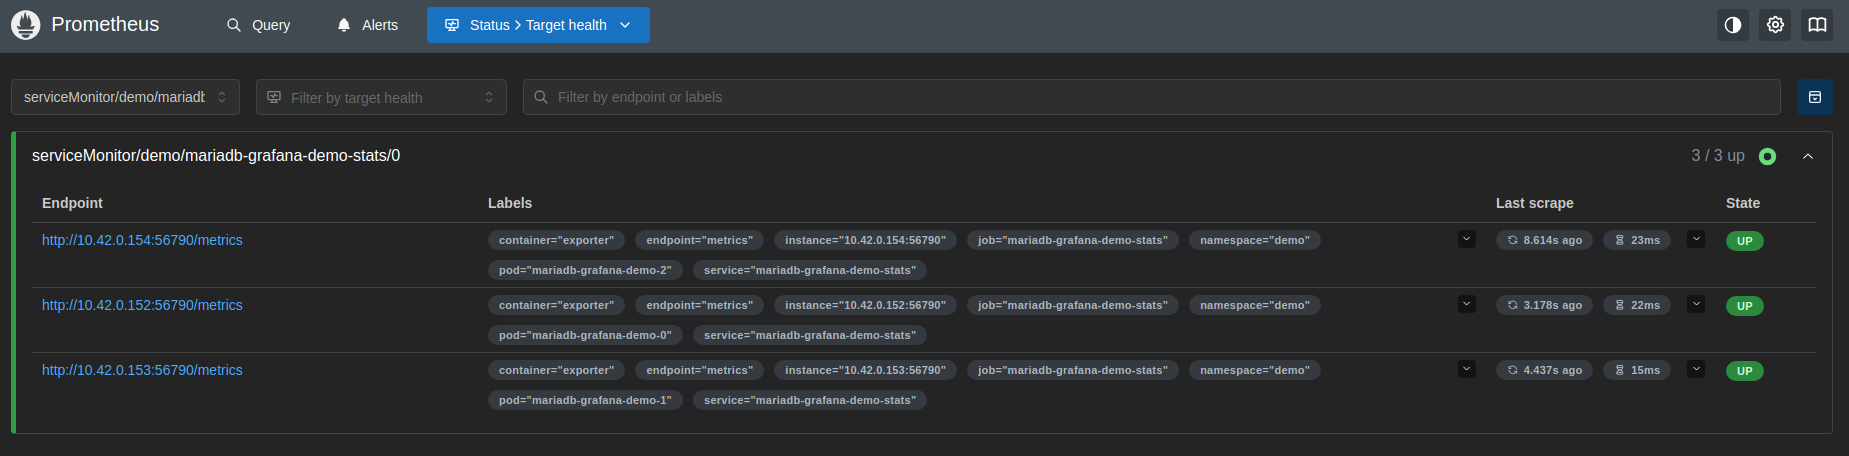The width and height of the screenshot is (1849, 456).
Task: Click the 15ms scrape duration badge
Action: (1637, 370)
